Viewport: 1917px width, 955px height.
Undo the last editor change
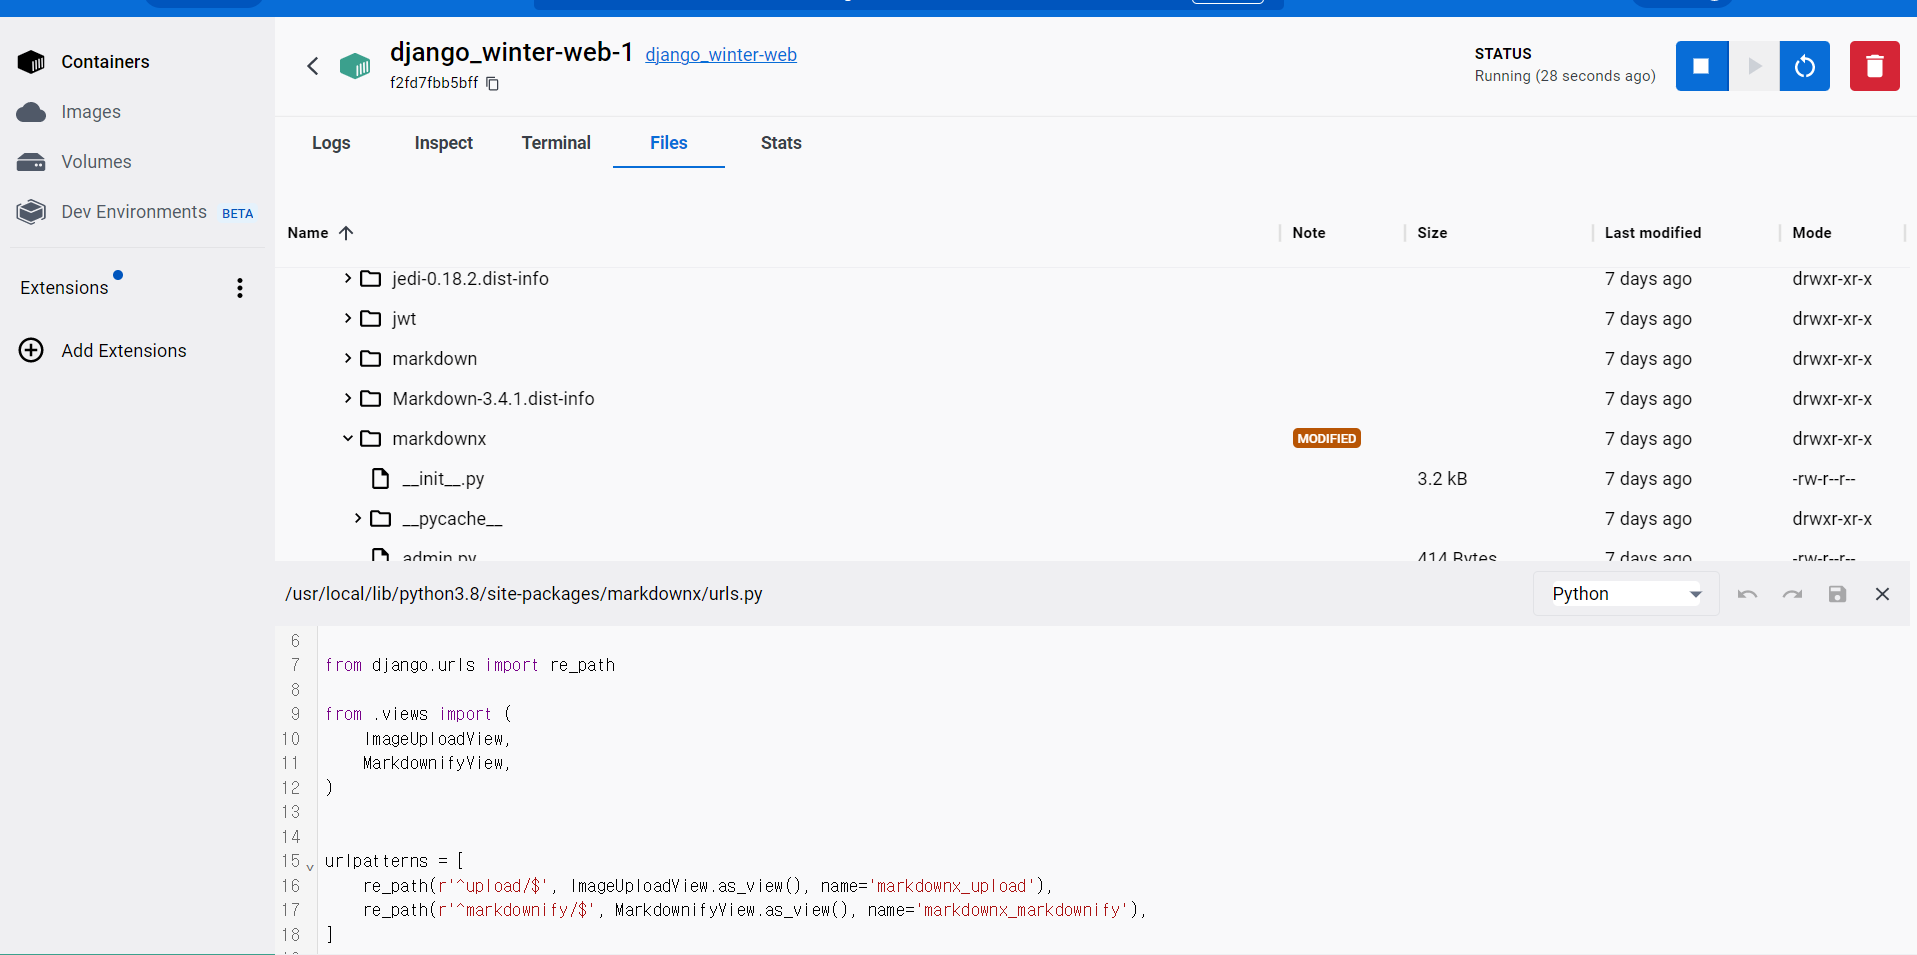pyautogui.click(x=1747, y=594)
